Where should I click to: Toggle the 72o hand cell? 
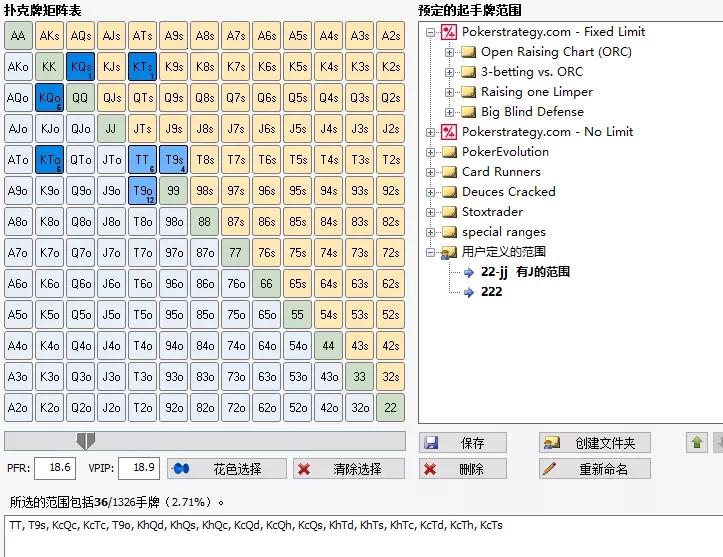click(235, 408)
